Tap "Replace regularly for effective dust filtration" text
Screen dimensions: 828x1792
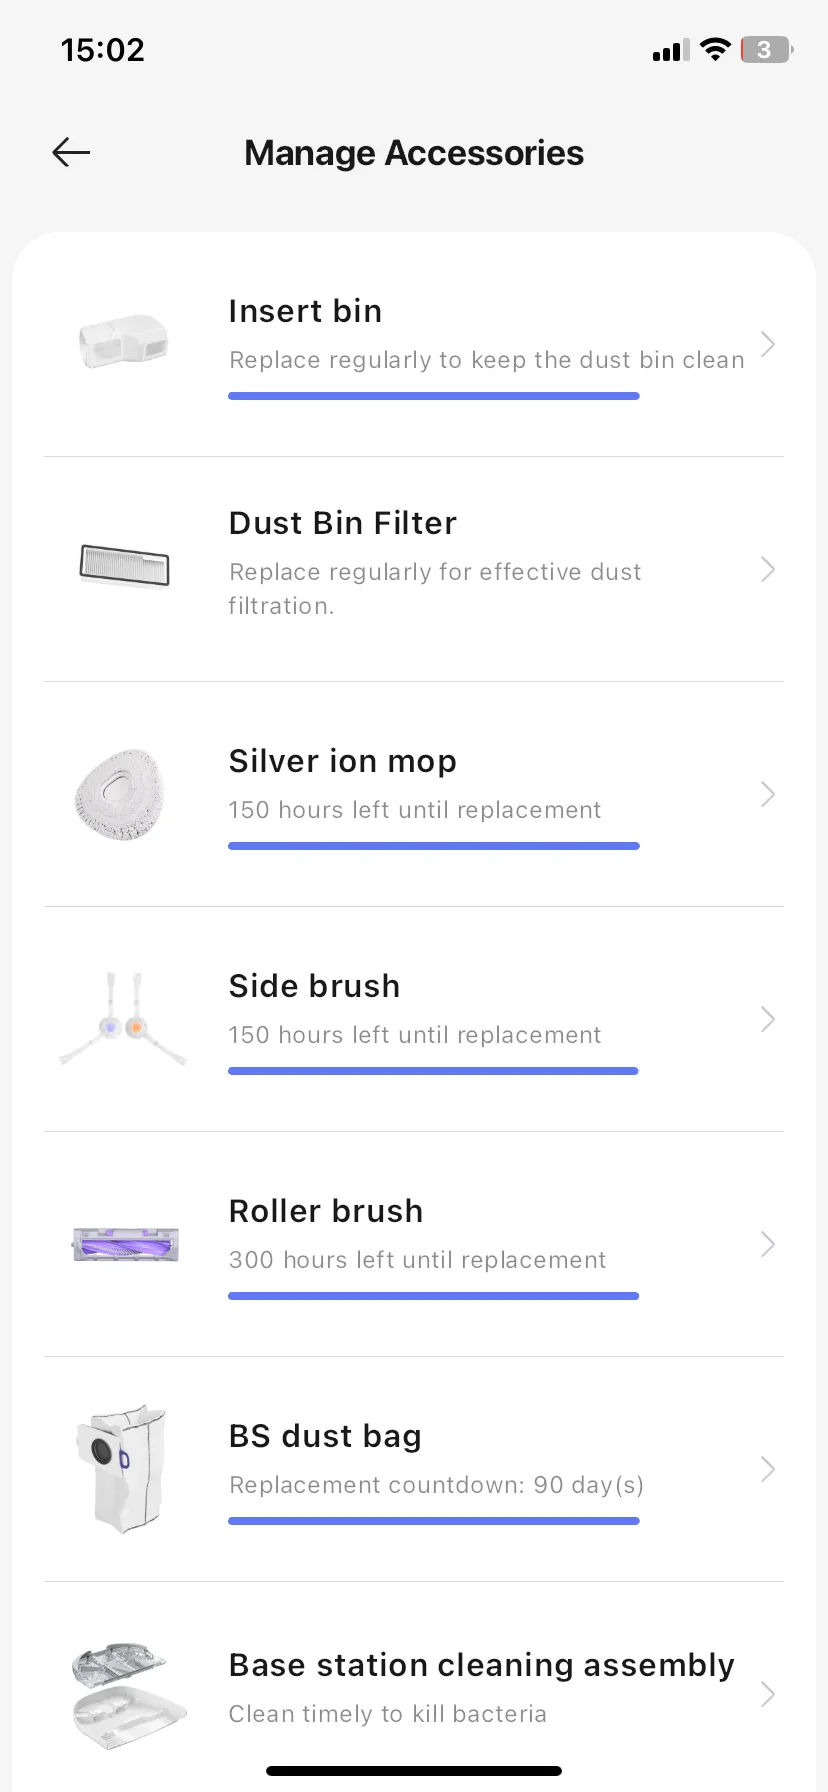pos(434,588)
